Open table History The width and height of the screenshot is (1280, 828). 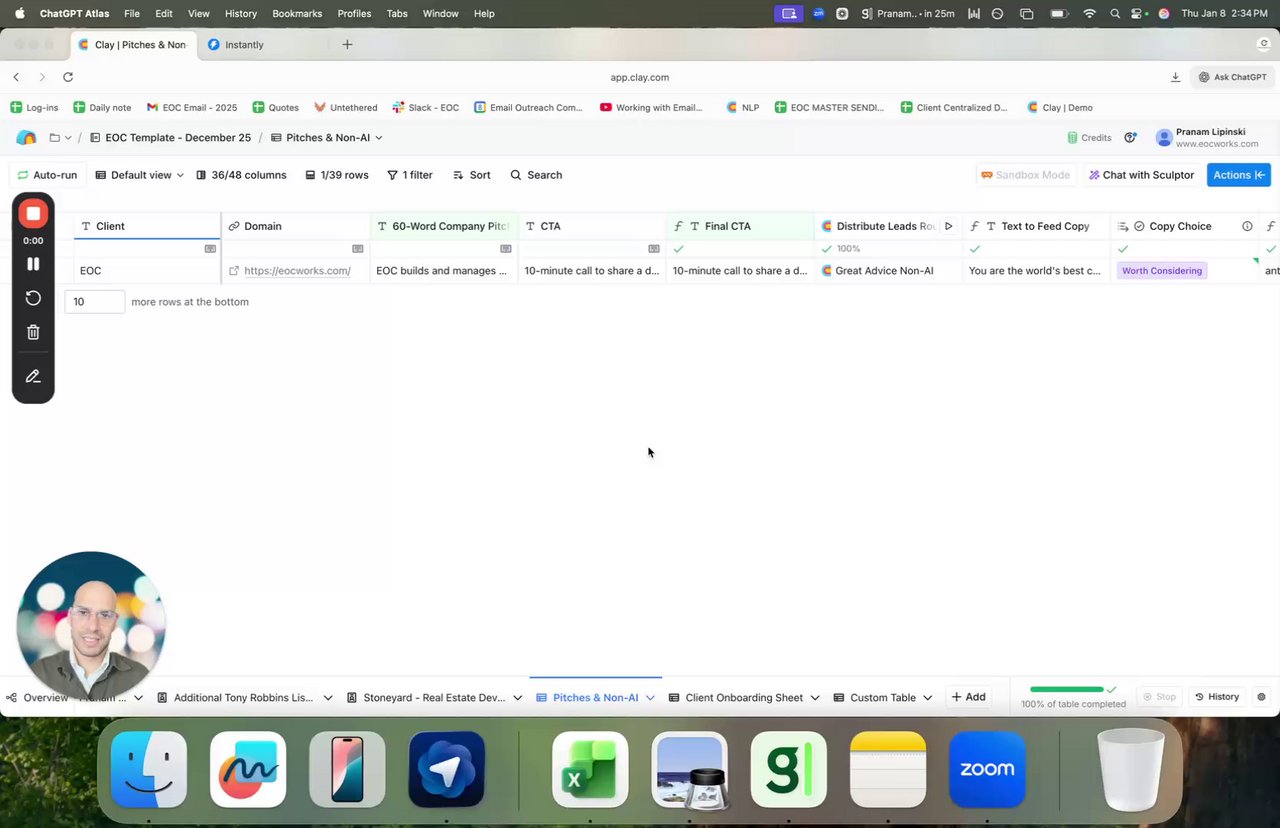[1217, 697]
